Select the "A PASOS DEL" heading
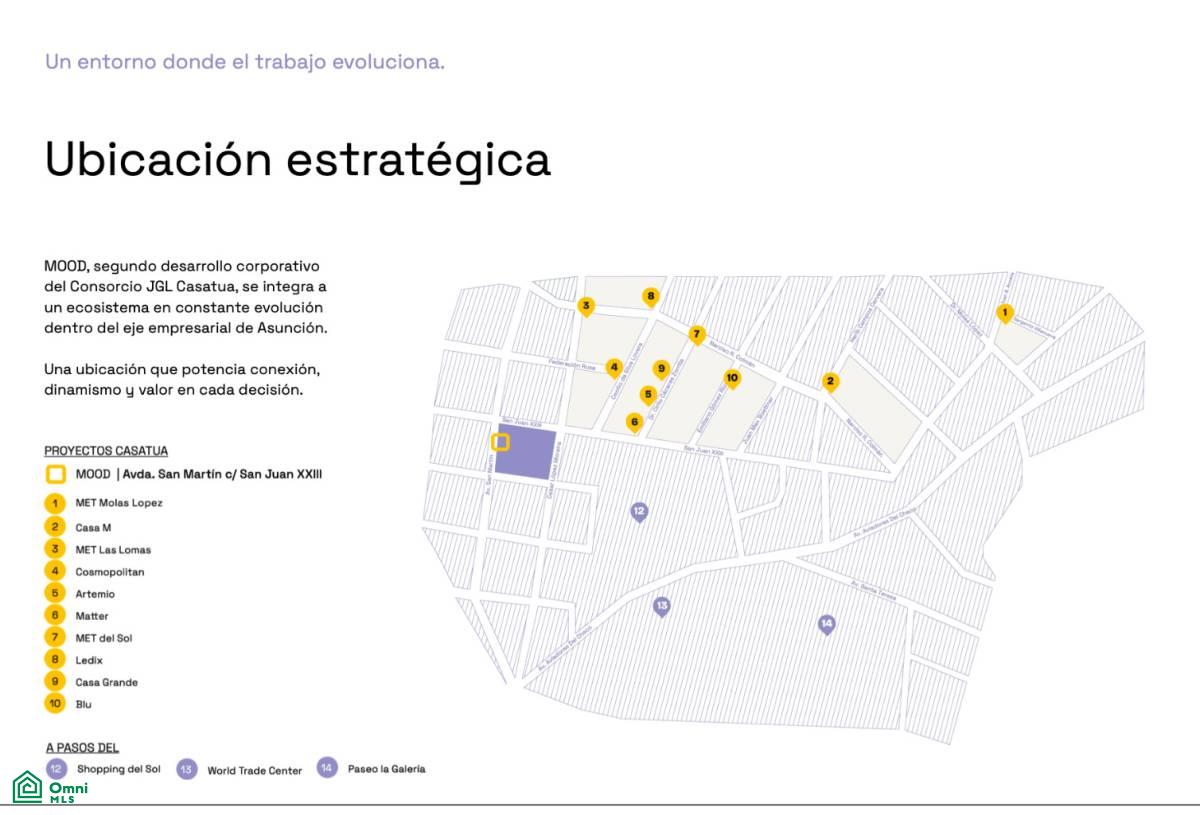Image resolution: width=1200 pixels, height=815 pixels. point(83,747)
